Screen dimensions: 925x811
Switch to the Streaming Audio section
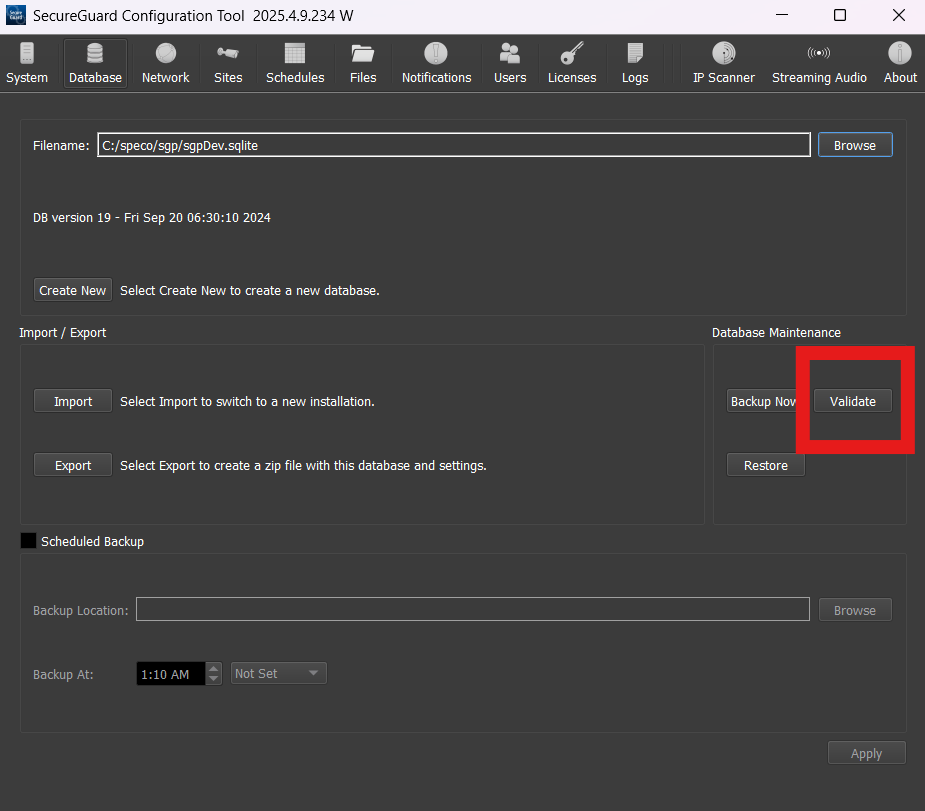[x=819, y=62]
